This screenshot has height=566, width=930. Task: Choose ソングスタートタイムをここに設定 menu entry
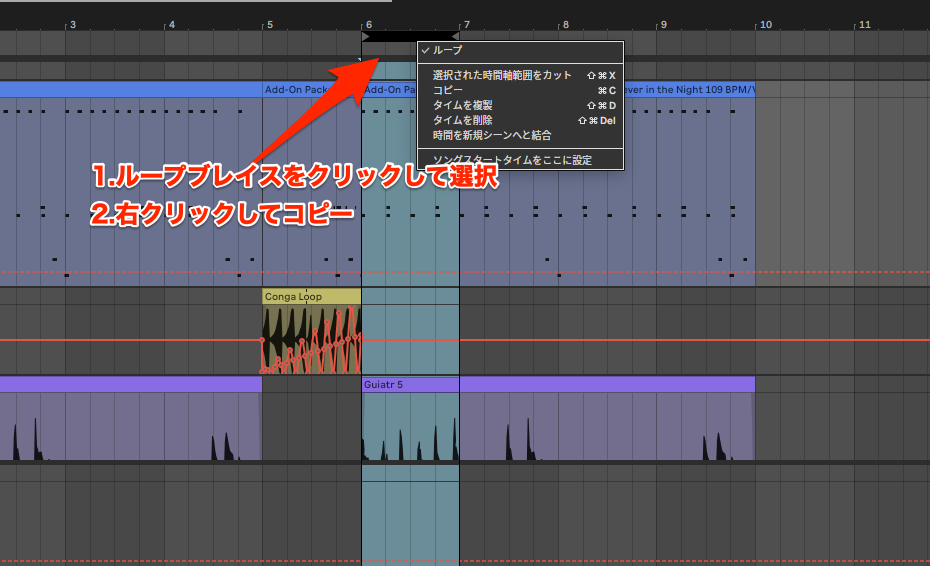pos(512,160)
